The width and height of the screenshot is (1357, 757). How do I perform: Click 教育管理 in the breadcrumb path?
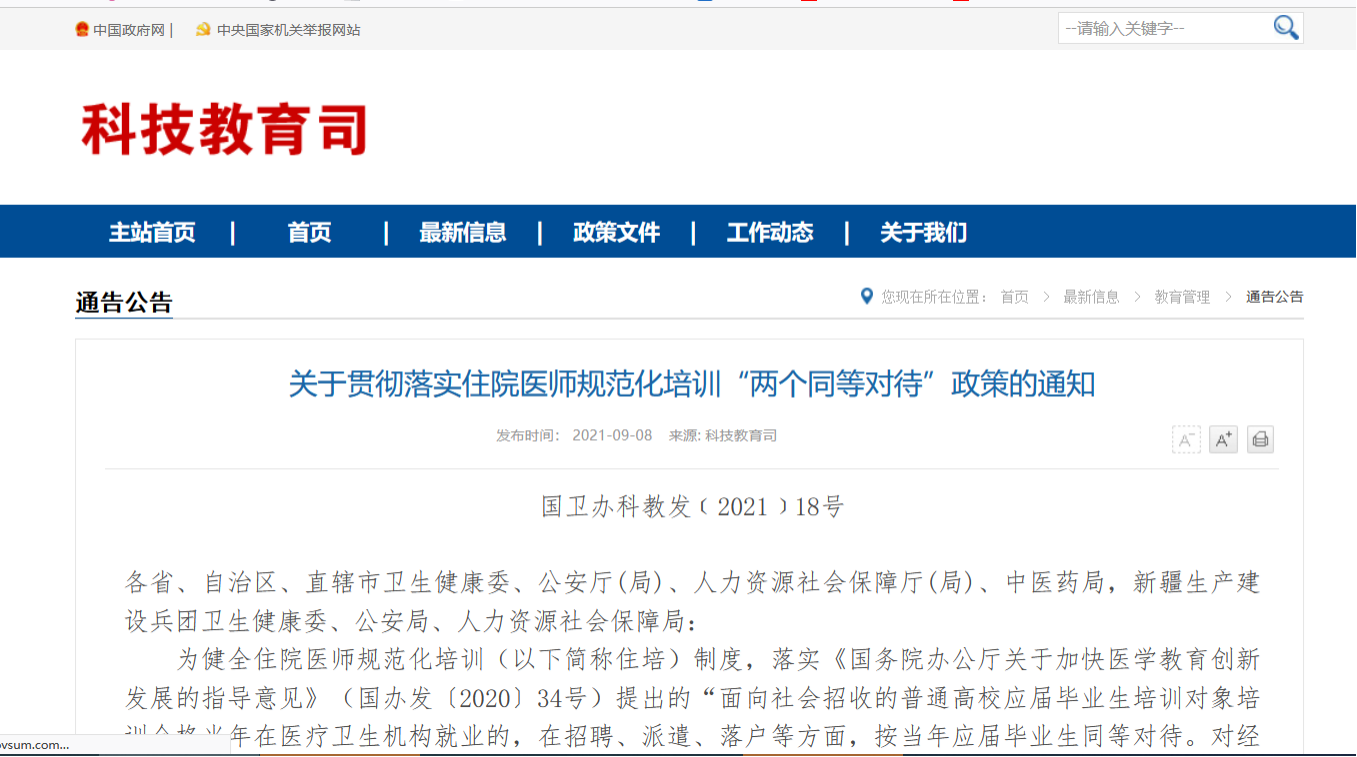tap(1182, 297)
